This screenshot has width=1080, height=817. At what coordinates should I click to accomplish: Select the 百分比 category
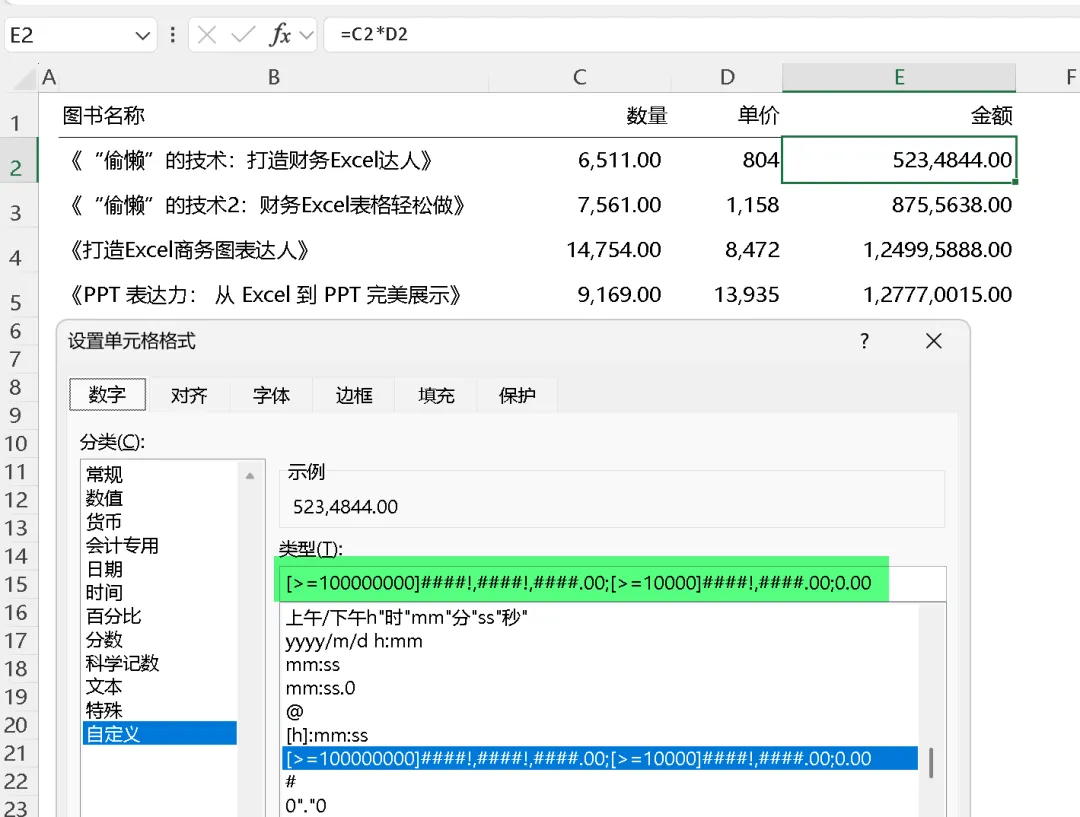(x=159, y=616)
